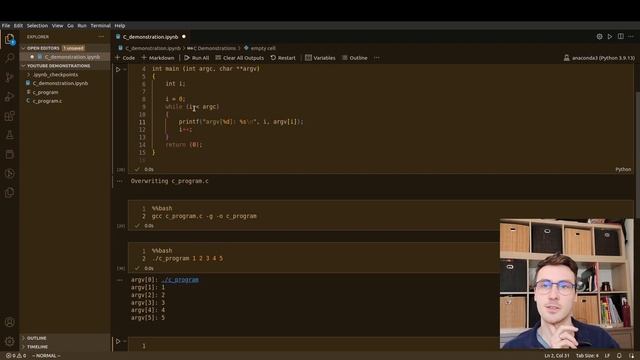Open notifications bell in status bar
640x360 pixels.
tap(619, 356)
